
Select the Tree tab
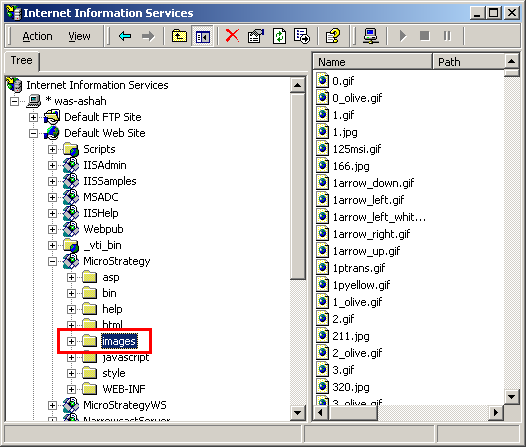point(21,60)
